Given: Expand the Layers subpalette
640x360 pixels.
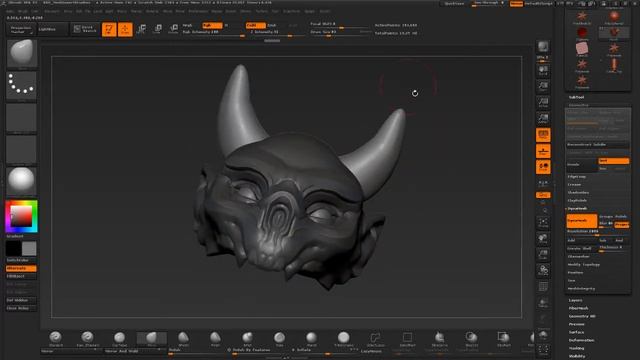Looking at the screenshot, I should (x=576, y=300).
